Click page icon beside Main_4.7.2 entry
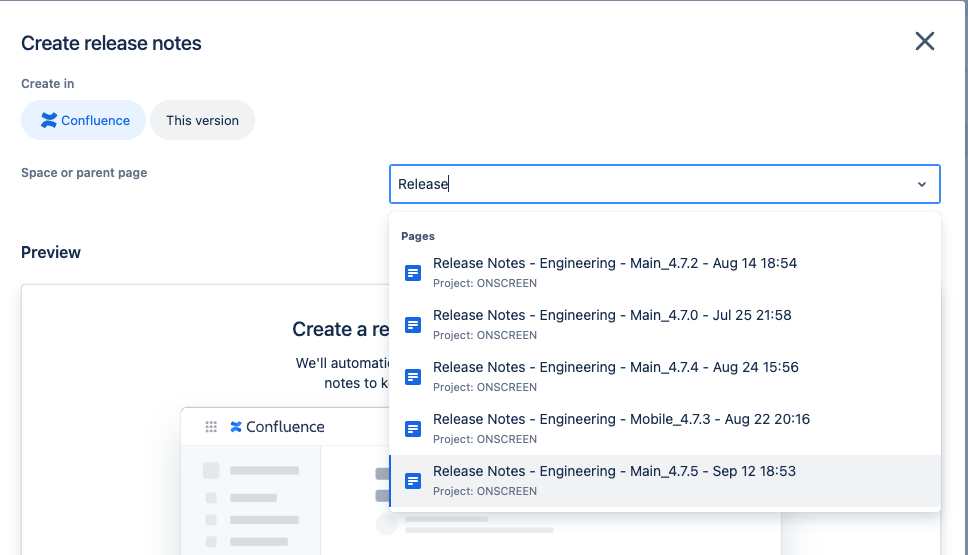This screenshot has height=555, width=968. pyautogui.click(x=413, y=273)
